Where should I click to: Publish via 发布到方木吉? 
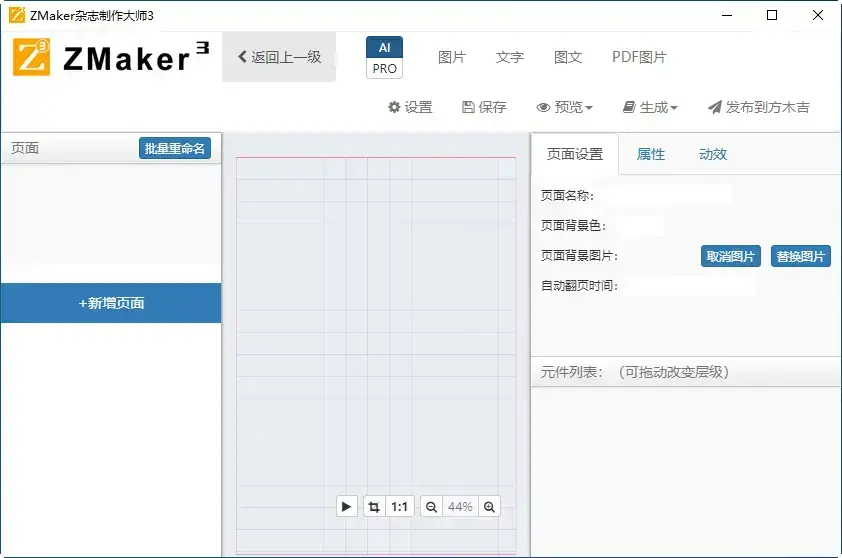pos(758,107)
